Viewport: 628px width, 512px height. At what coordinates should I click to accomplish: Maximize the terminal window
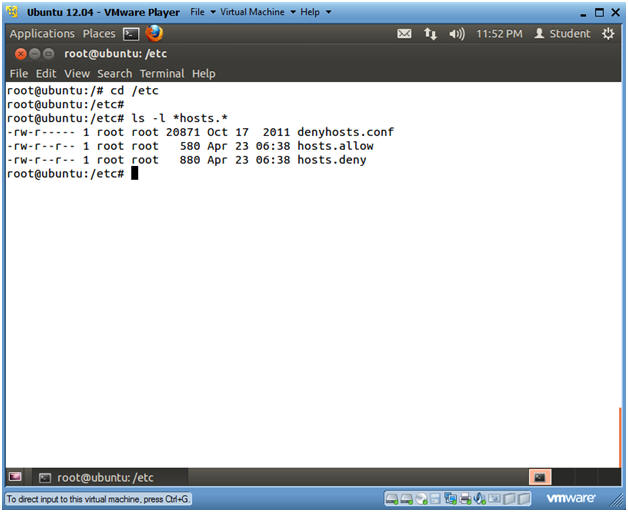[x=48, y=53]
